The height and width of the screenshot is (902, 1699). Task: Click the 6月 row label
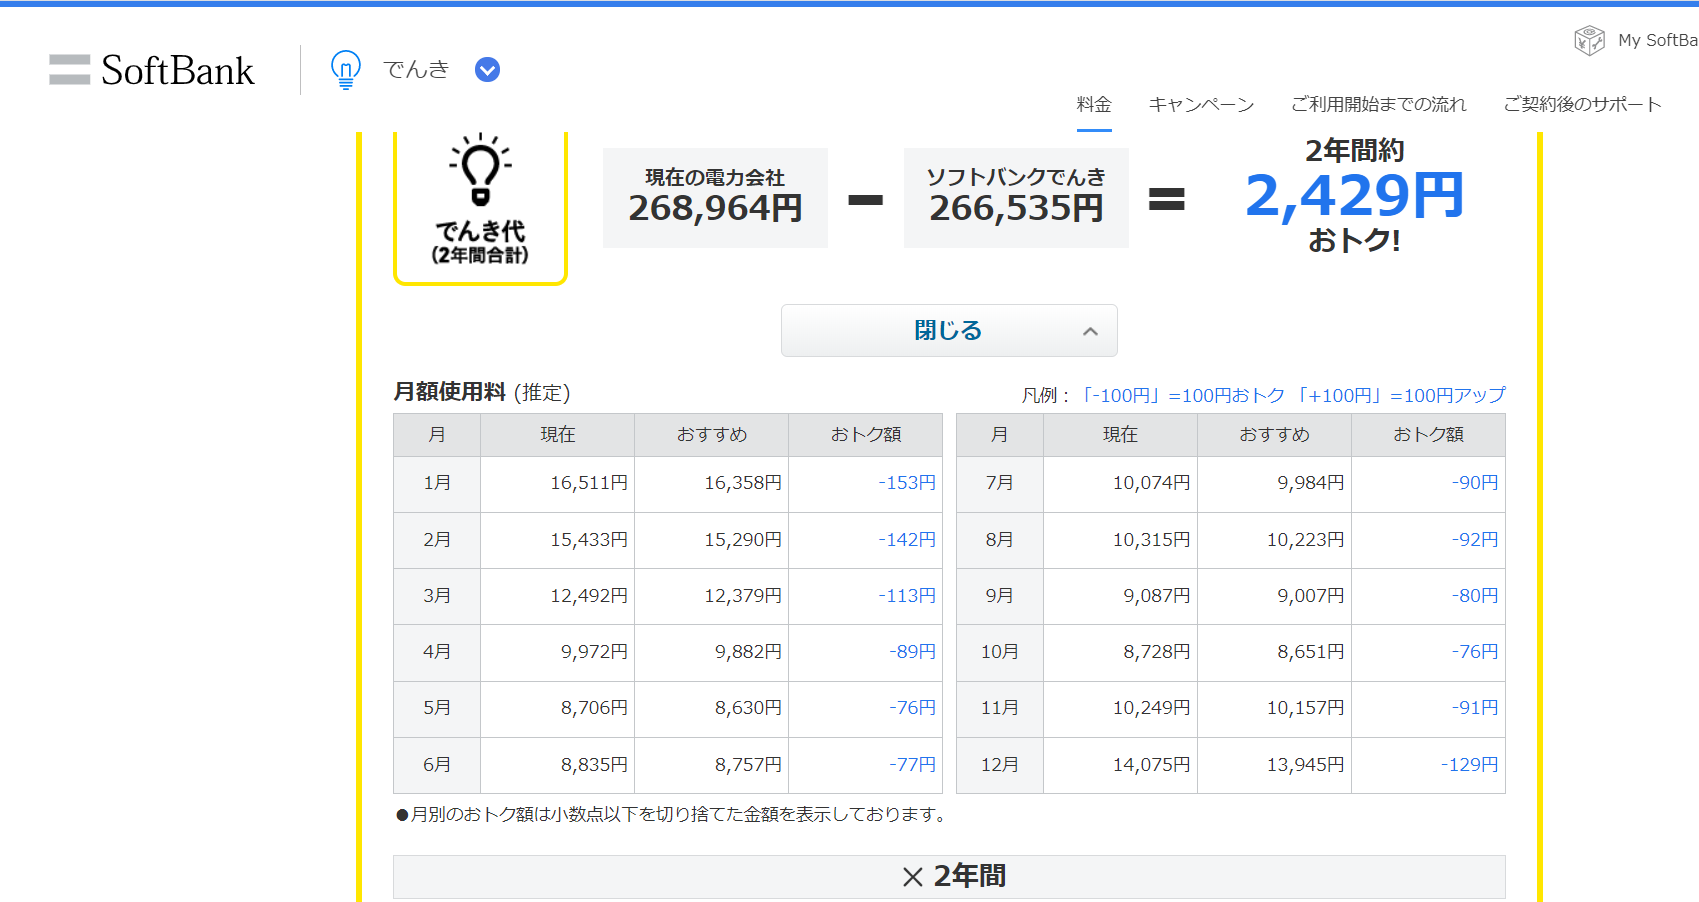(437, 765)
